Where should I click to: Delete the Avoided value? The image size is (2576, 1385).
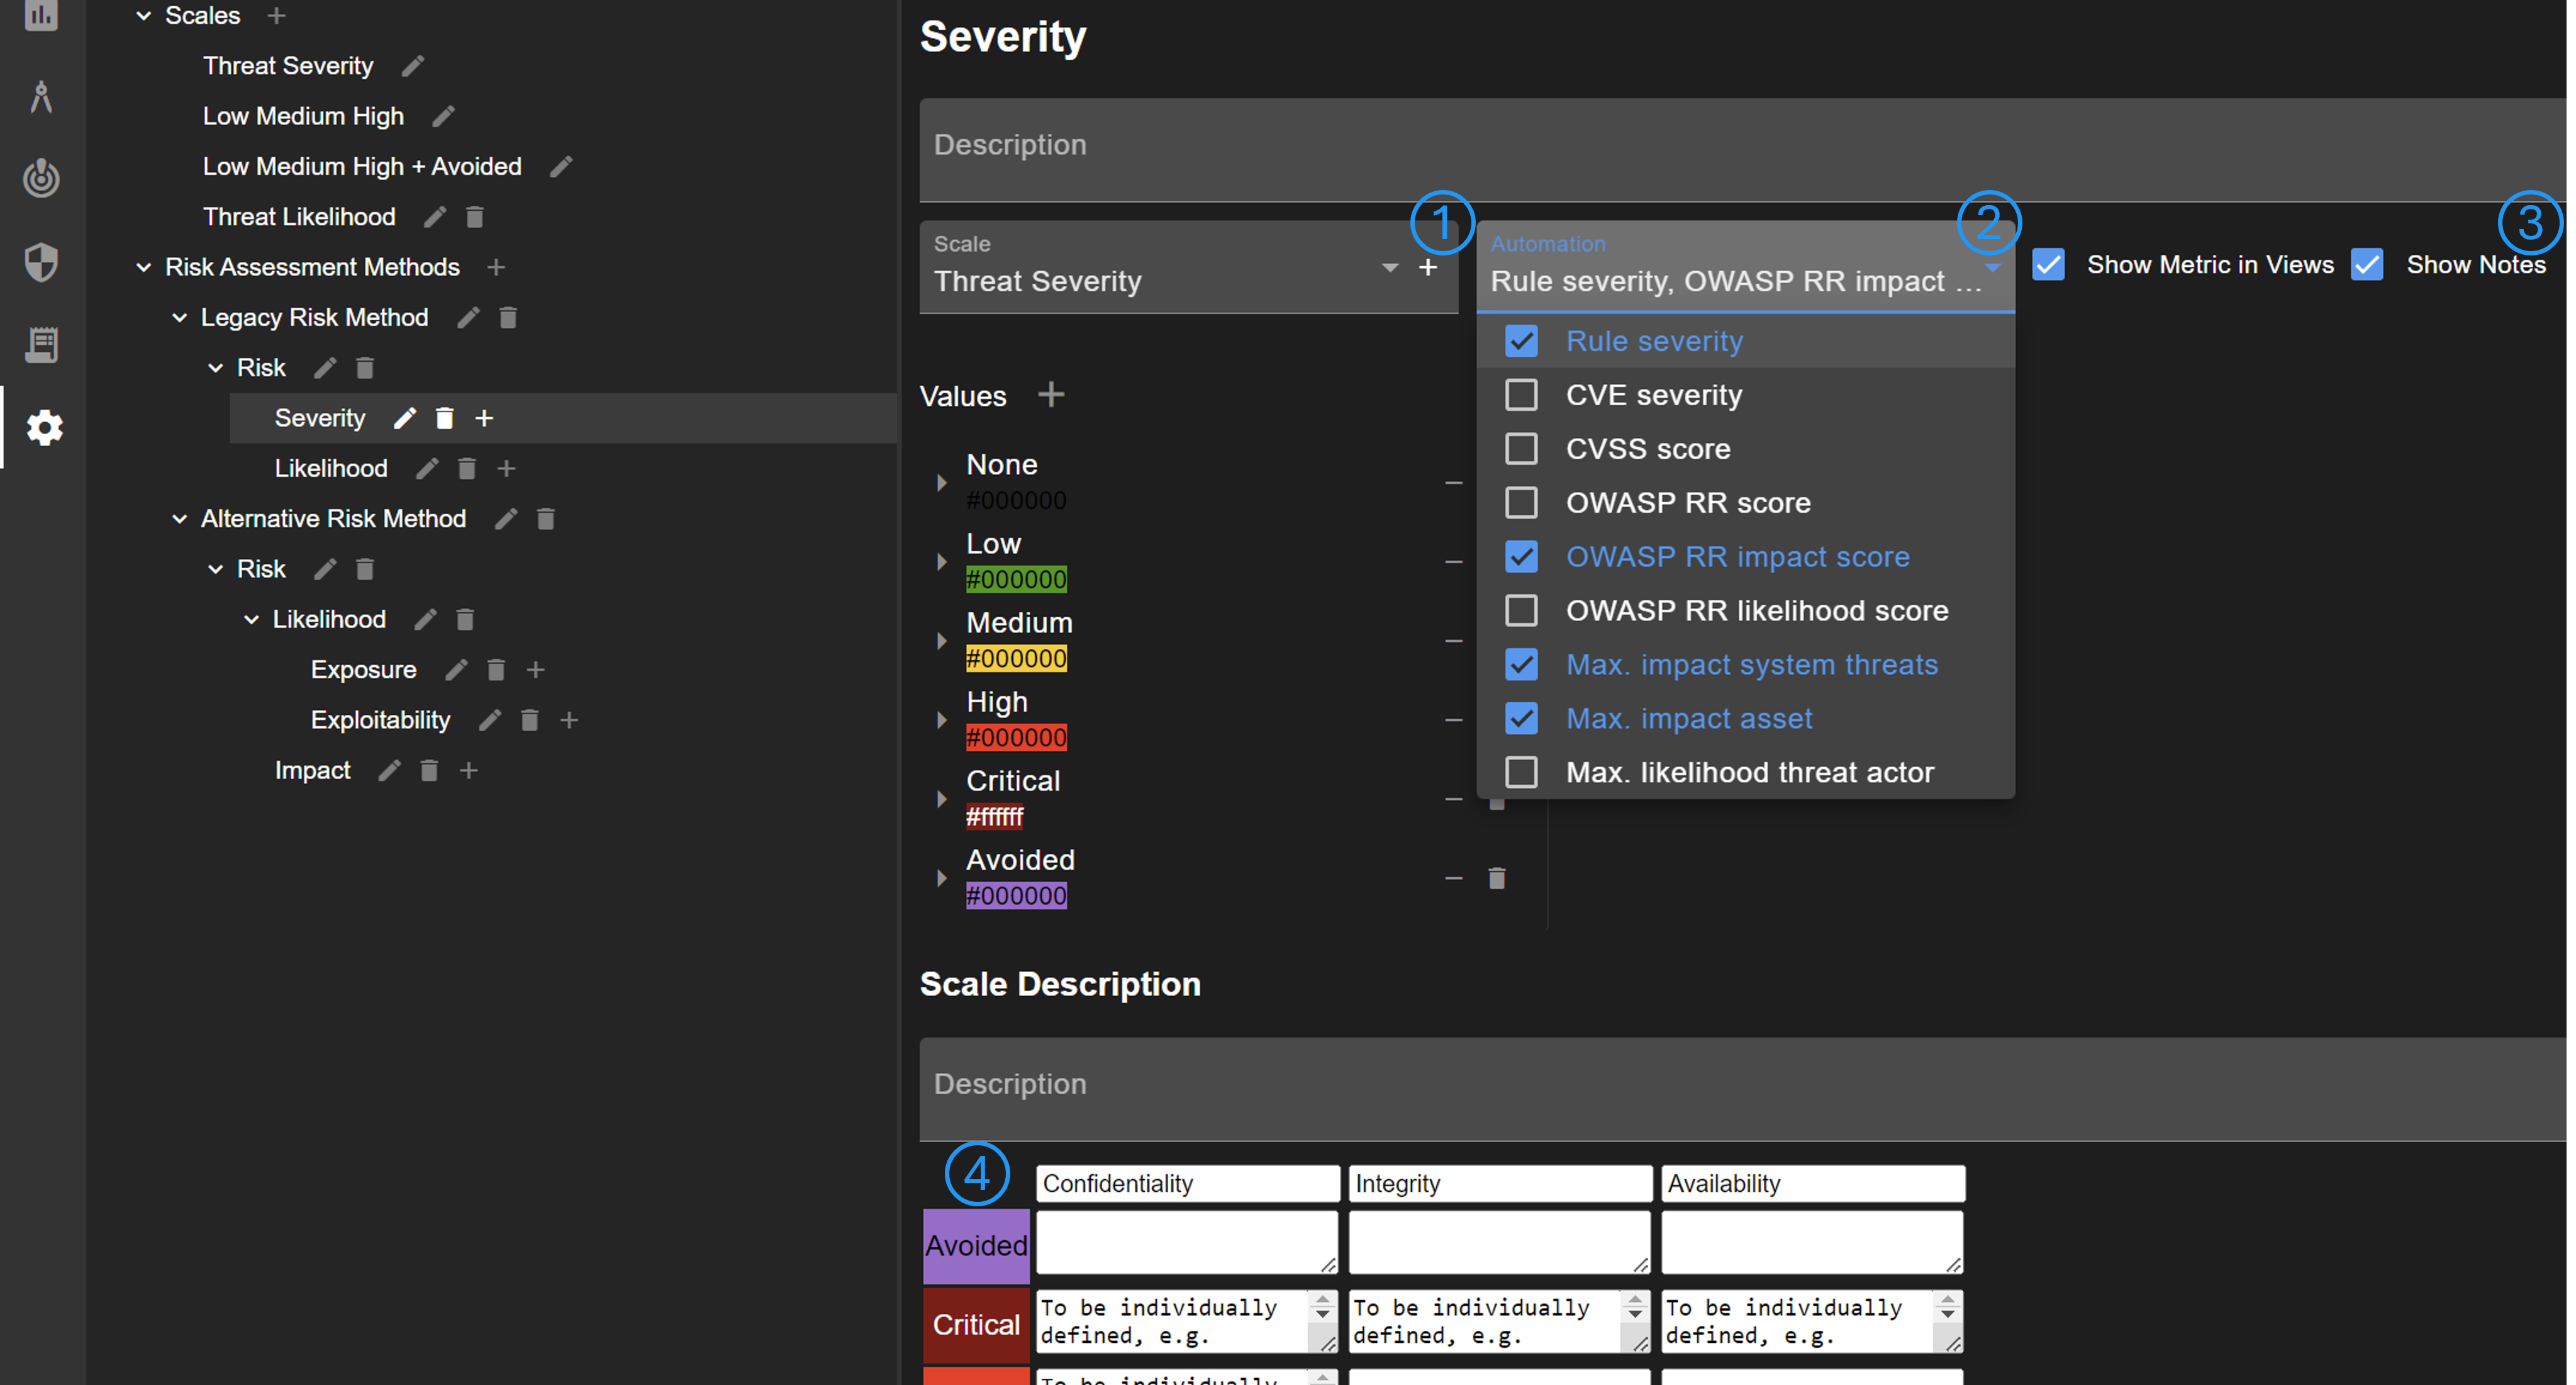pyautogui.click(x=1497, y=878)
